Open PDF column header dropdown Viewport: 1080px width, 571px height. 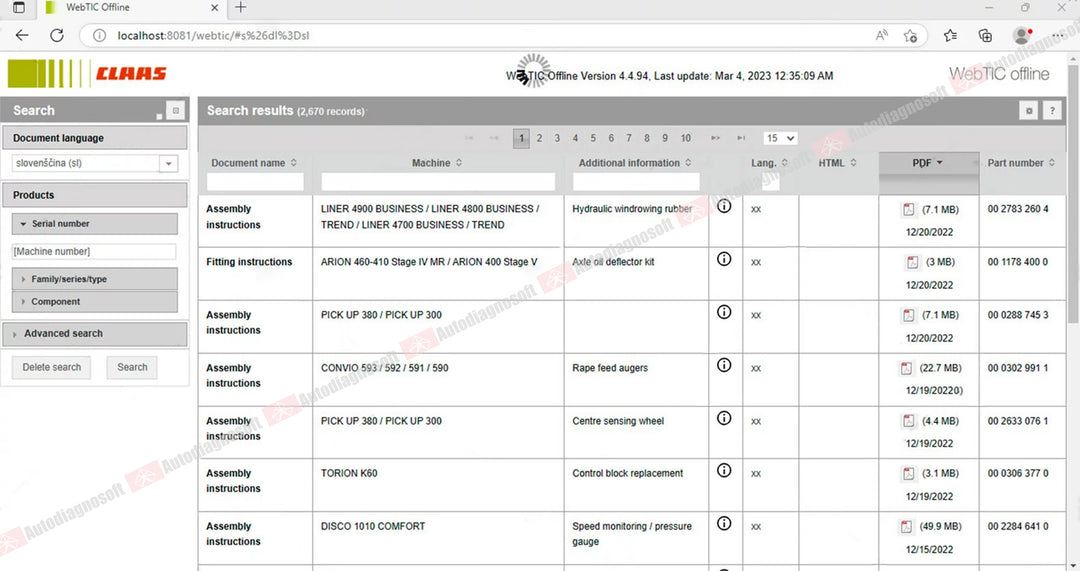(939, 163)
